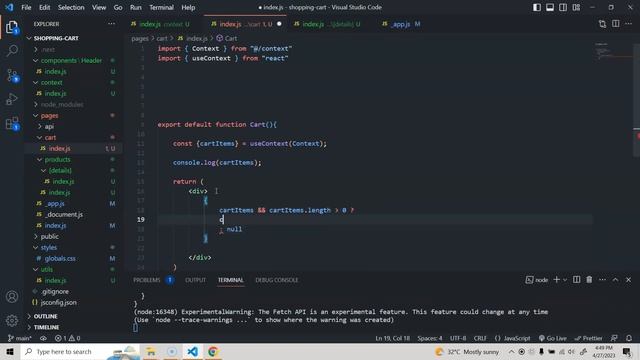Collapse the products folder
640x360 pixels.
[x=58, y=160]
